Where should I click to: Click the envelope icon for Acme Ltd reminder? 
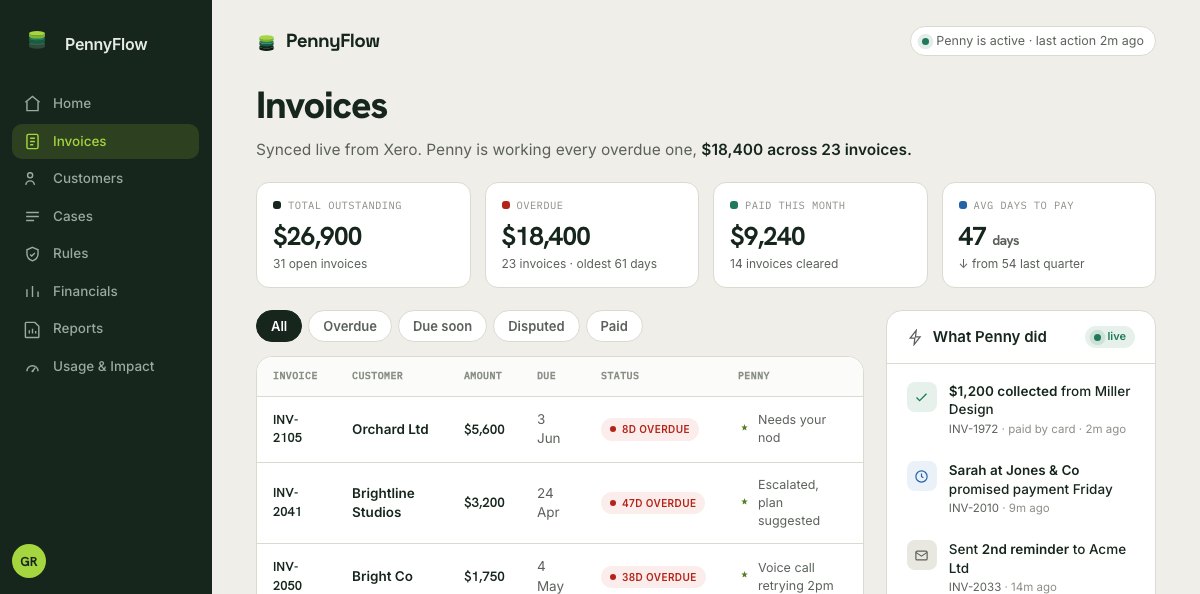point(922,555)
